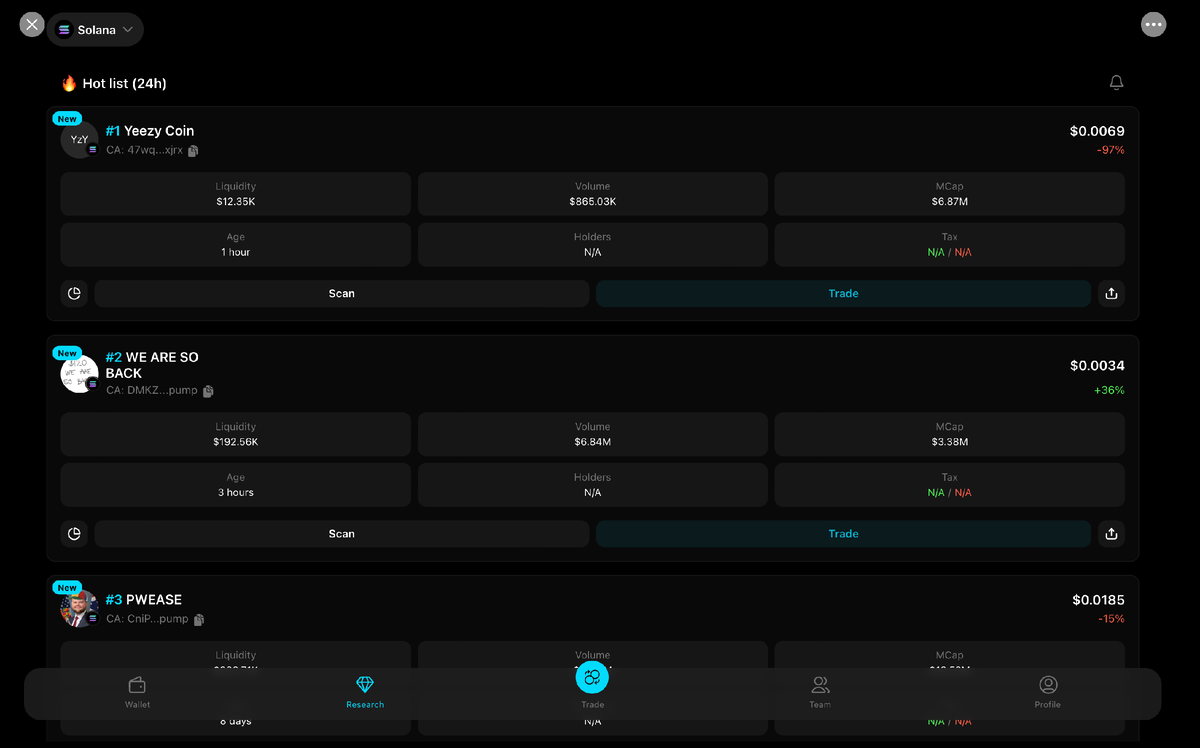Click the -15% price change

(1110, 619)
